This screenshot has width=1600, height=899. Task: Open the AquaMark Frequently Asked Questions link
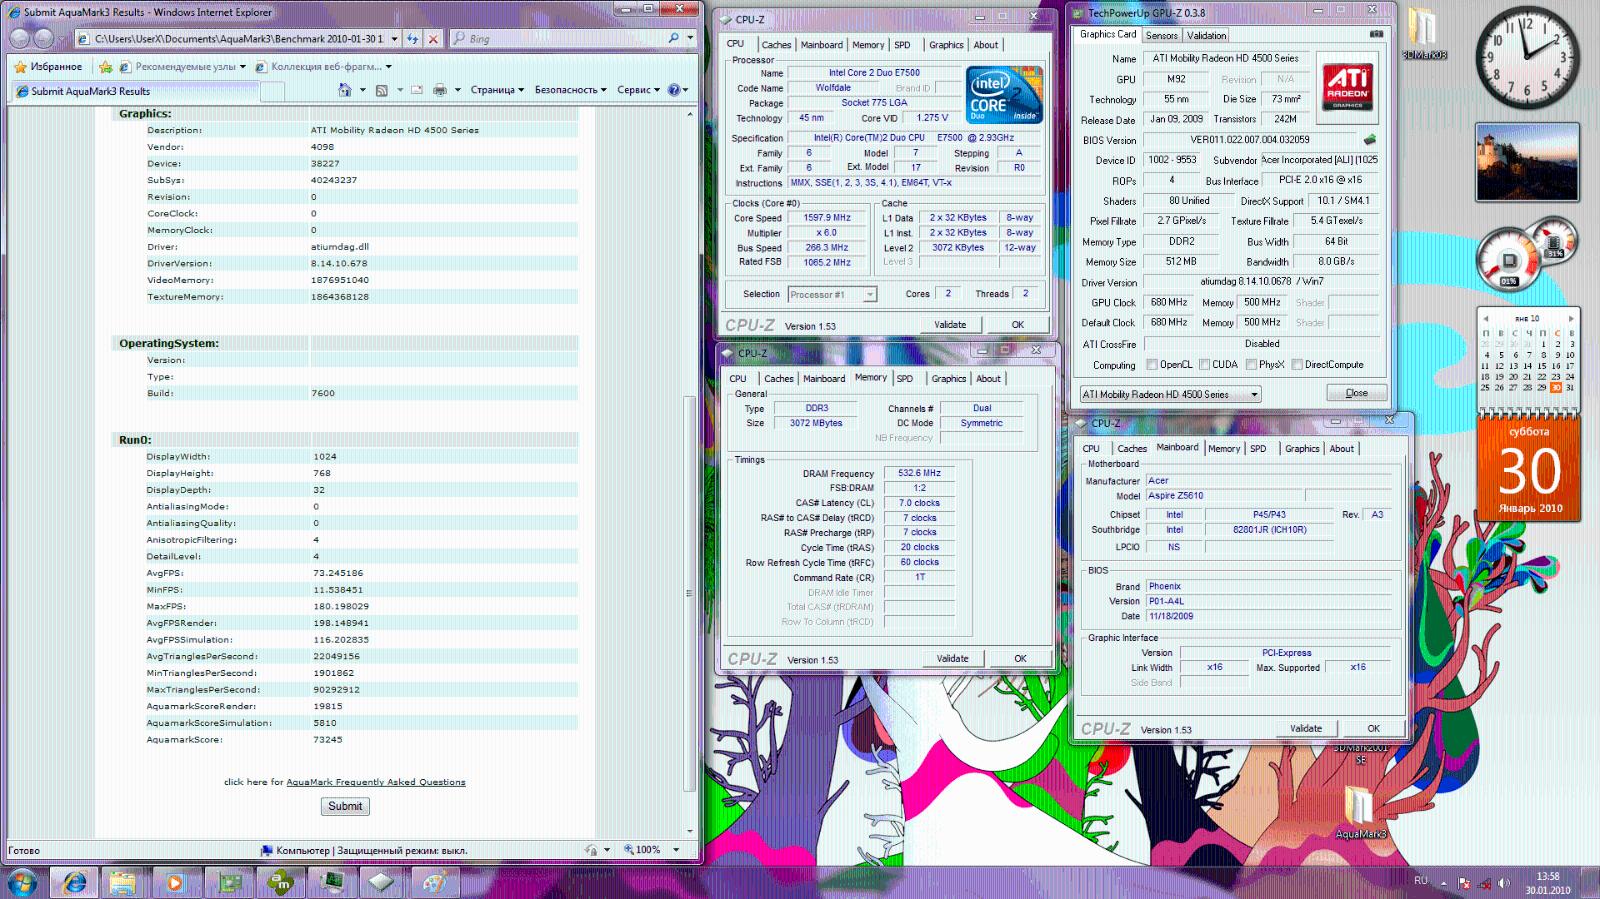pyautogui.click(x=376, y=782)
